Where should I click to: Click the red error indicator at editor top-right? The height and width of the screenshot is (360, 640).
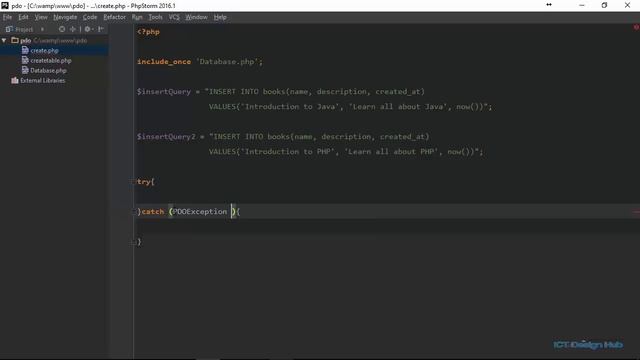click(x=636, y=27)
